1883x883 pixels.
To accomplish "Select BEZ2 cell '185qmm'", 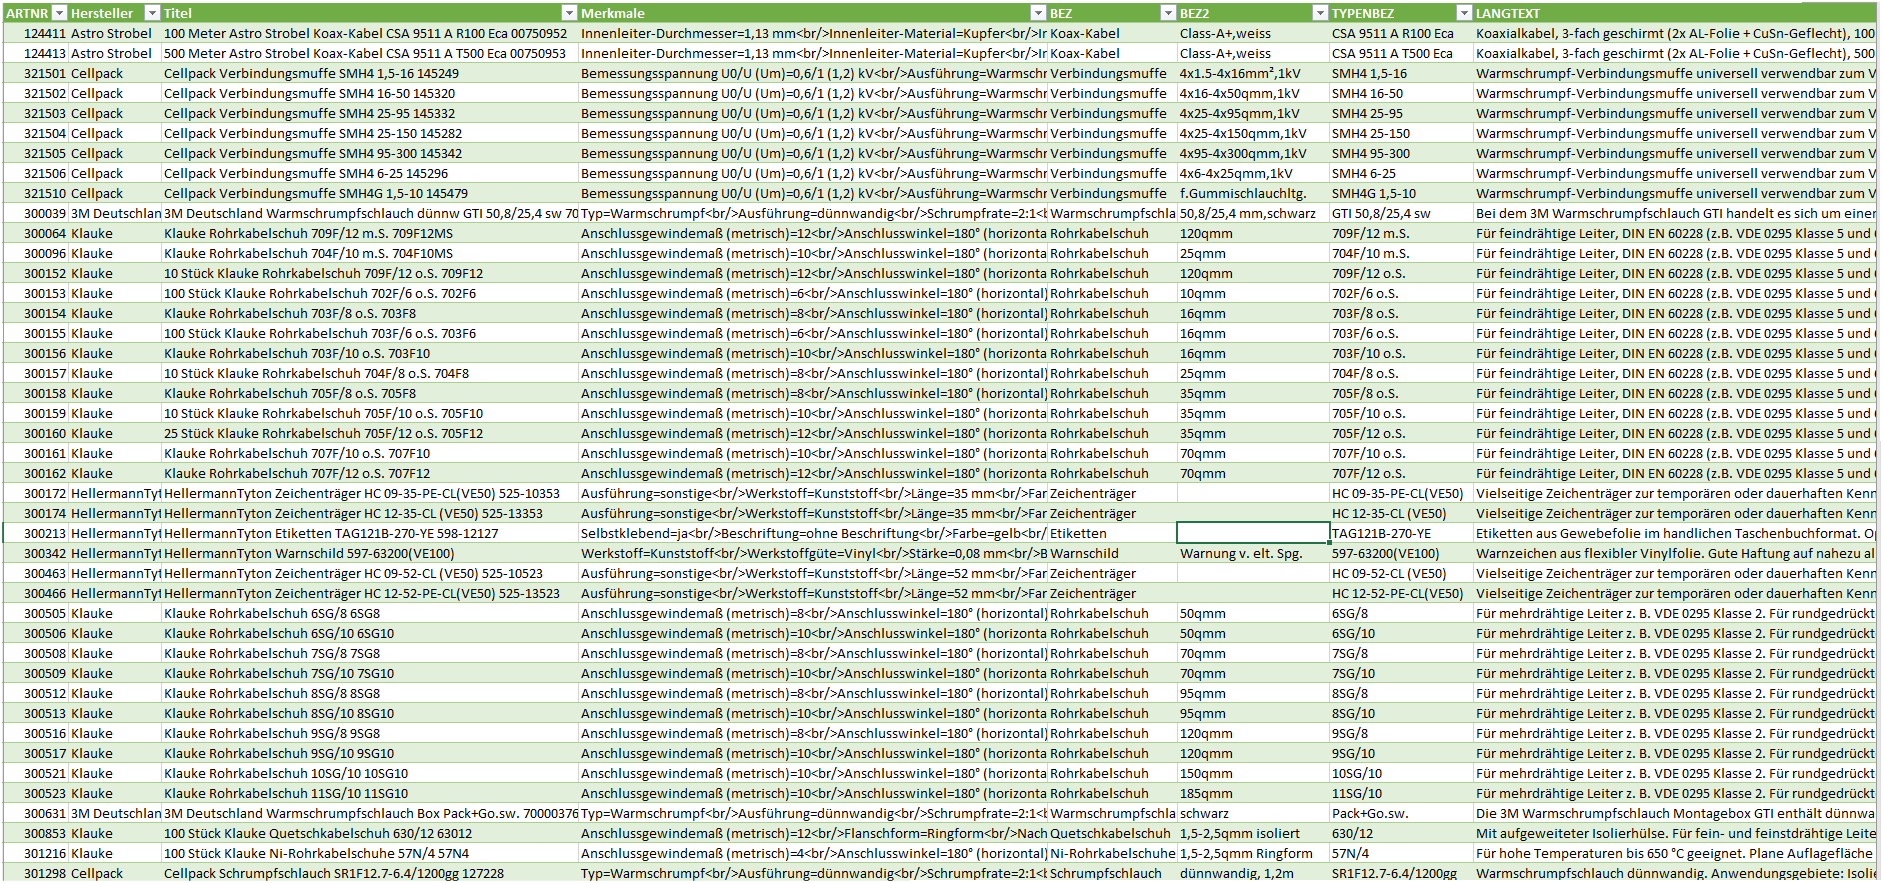I will click(x=1253, y=793).
